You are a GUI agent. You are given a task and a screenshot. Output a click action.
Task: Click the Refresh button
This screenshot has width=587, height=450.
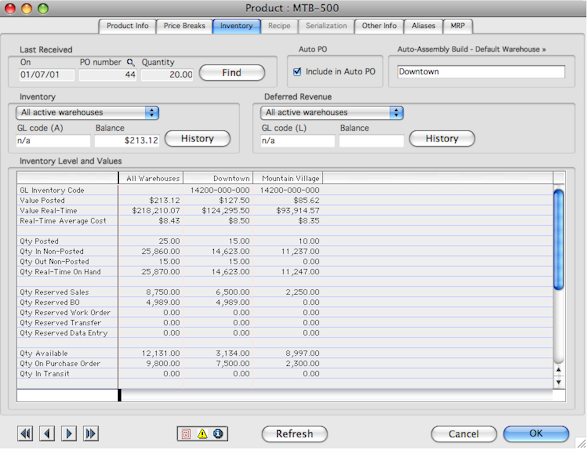tap(294, 434)
